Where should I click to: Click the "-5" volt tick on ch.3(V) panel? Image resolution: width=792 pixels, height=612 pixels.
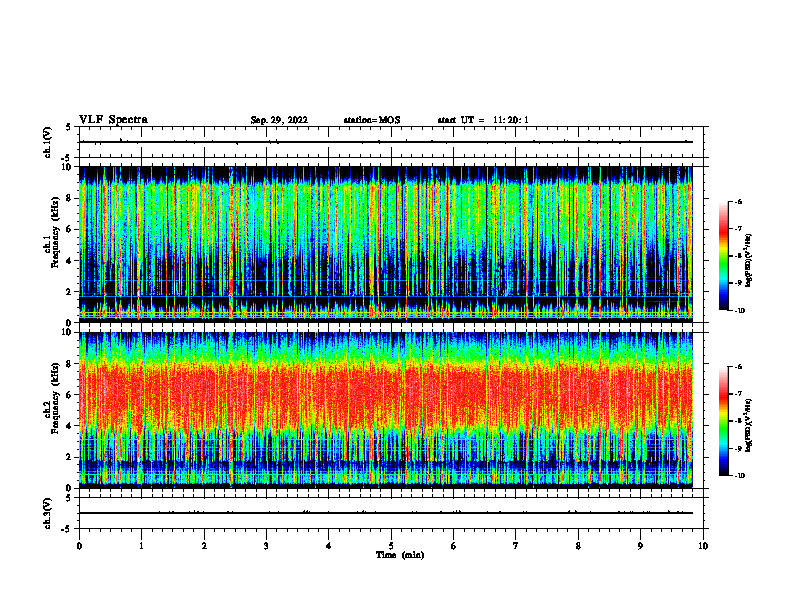click(66, 529)
